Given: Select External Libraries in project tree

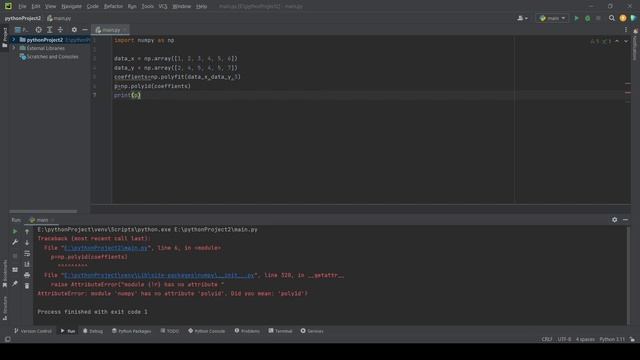Looking at the screenshot, I should (x=45, y=48).
